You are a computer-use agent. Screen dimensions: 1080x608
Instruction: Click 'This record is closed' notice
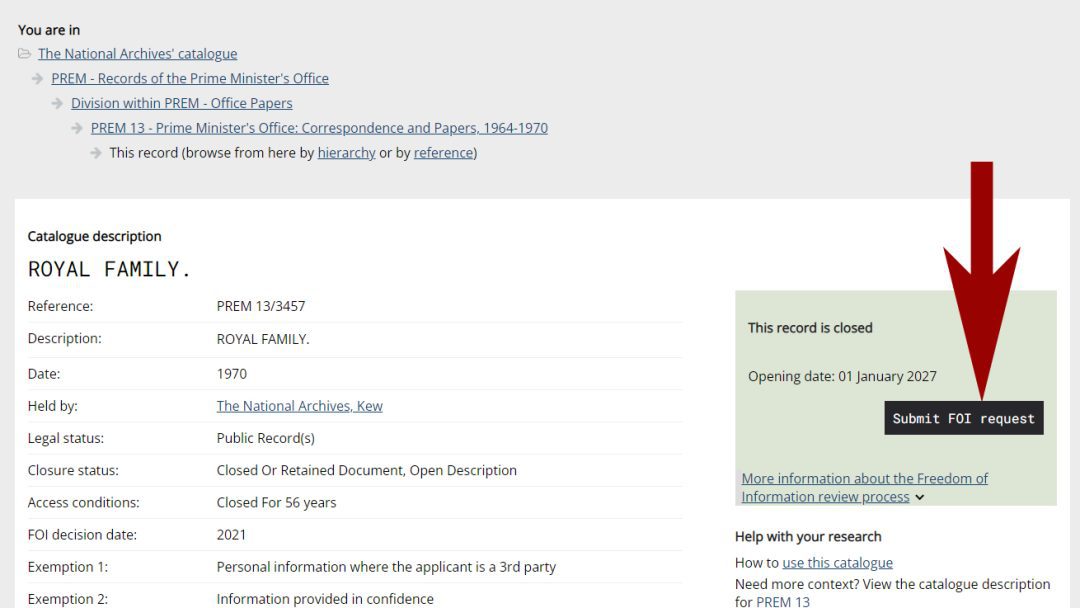[810, 328]
